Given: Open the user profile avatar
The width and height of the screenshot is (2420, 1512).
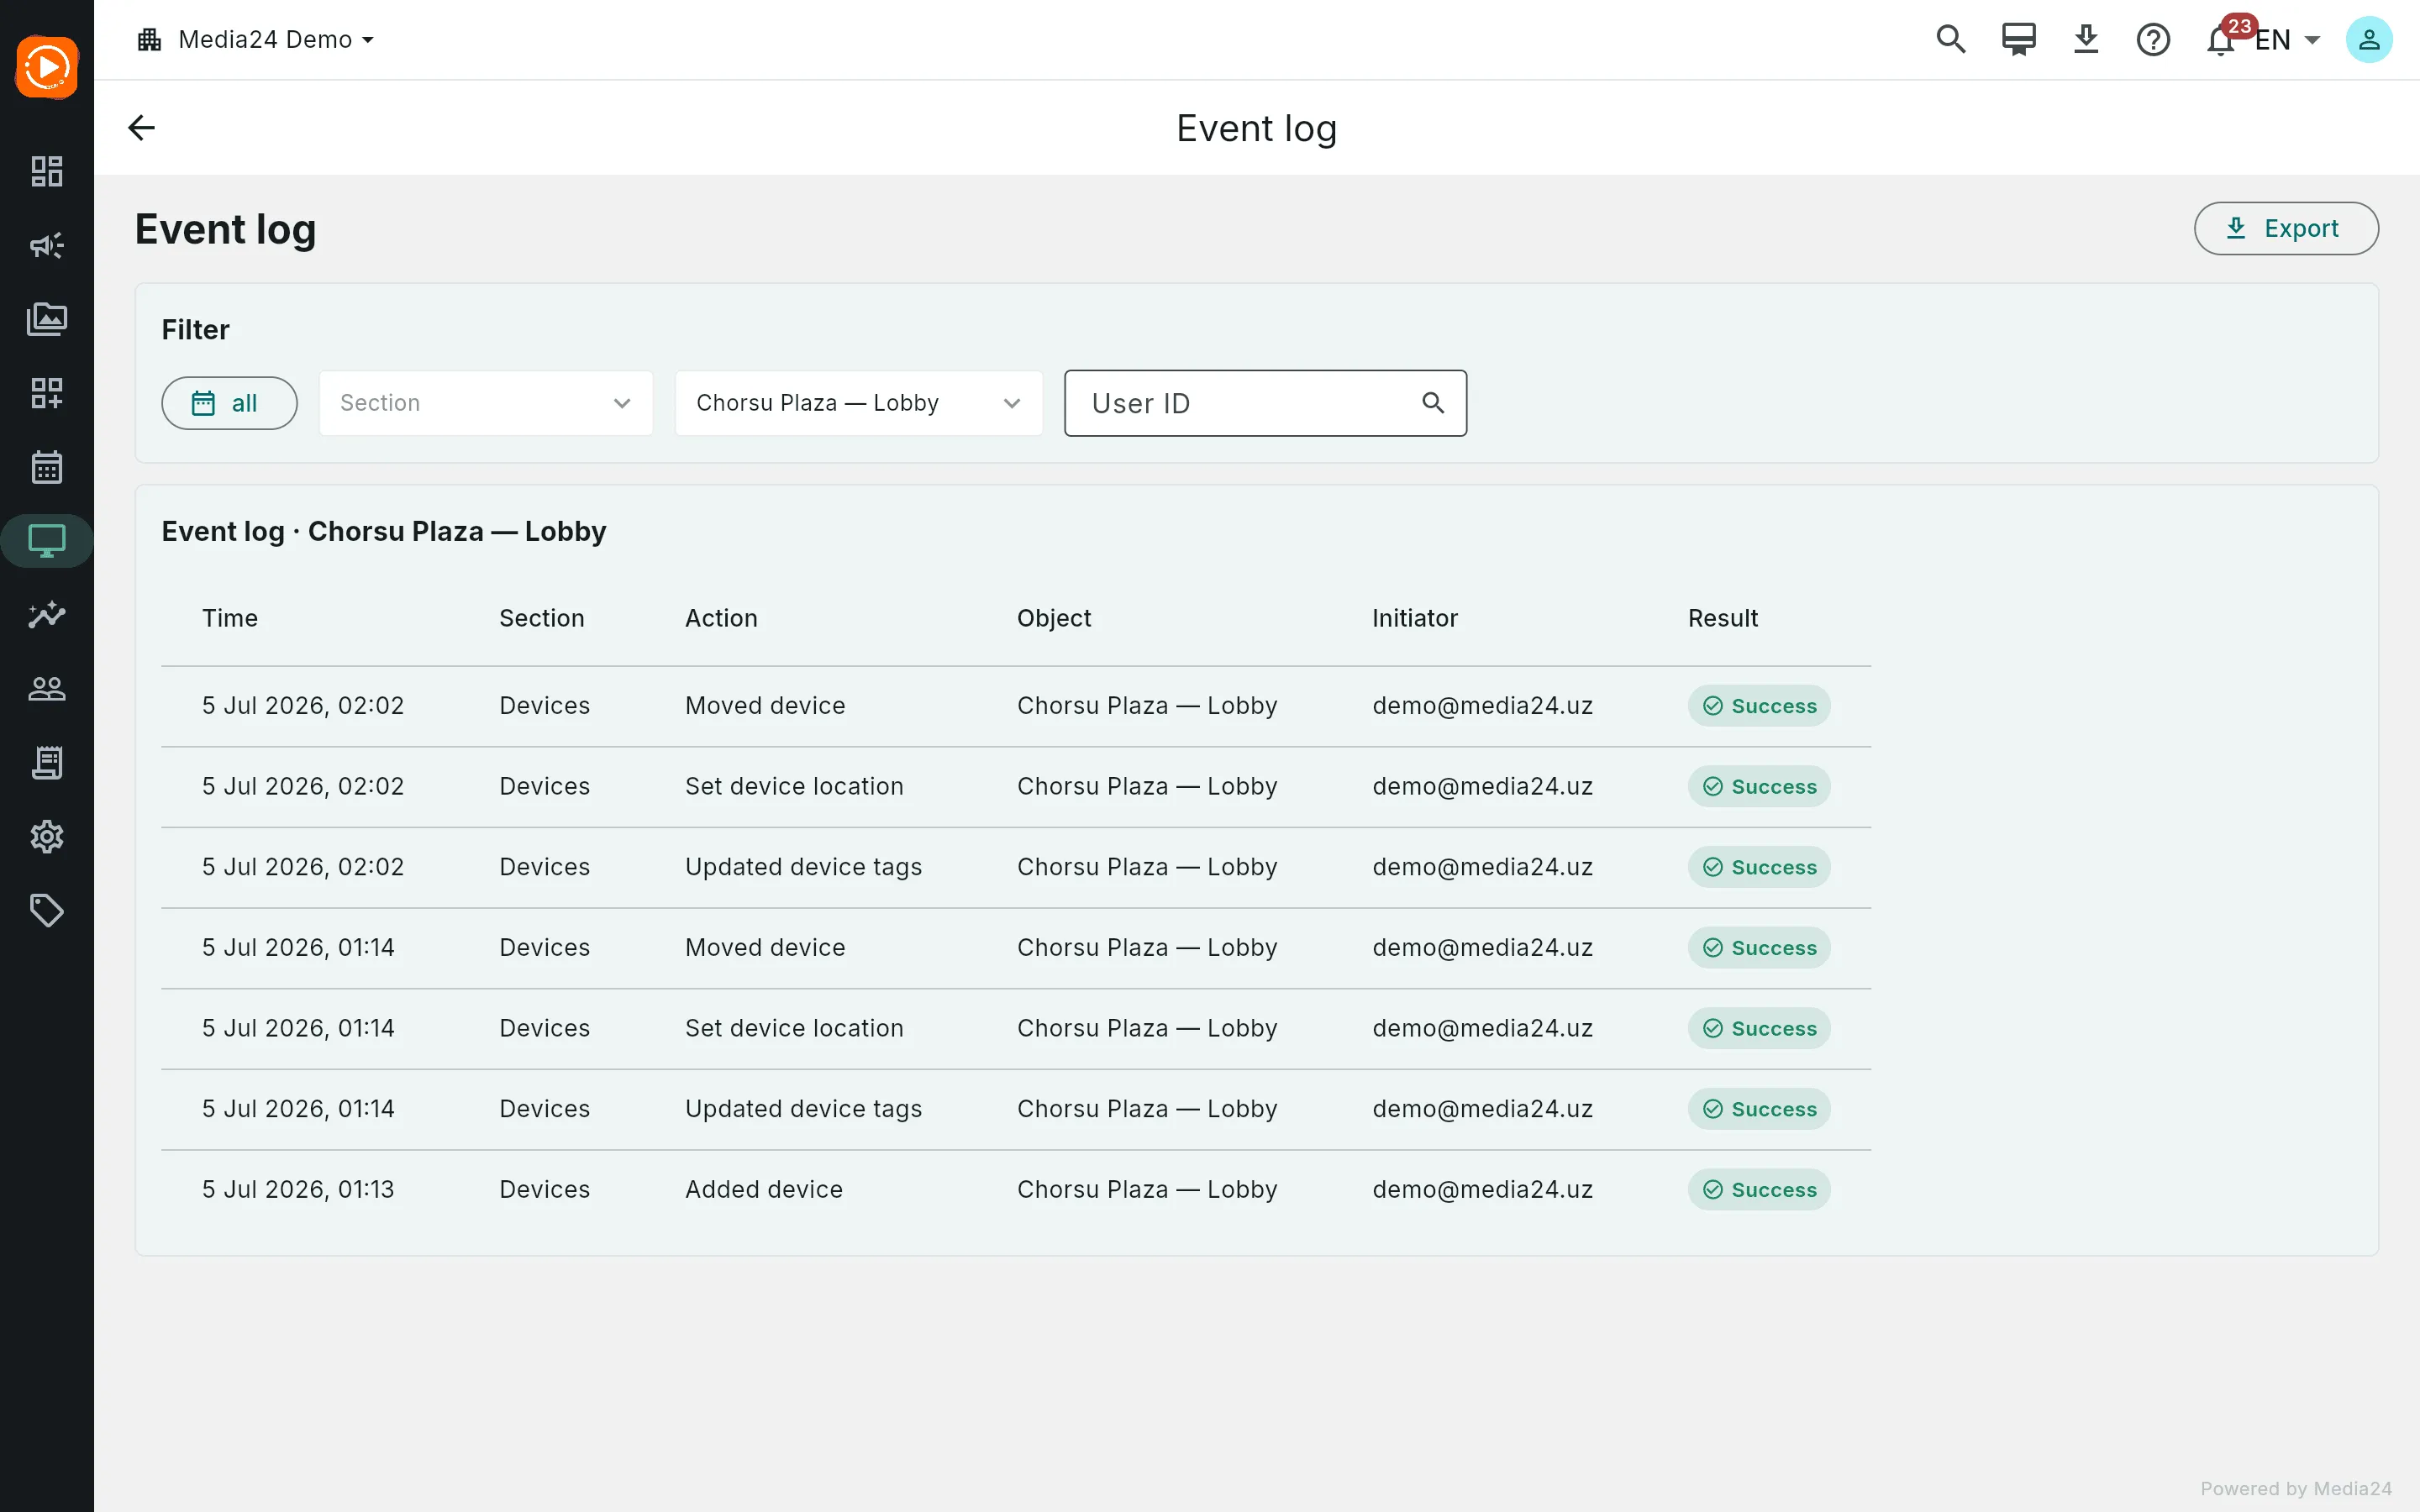Looking at the screenshot, I should [x=2369, y=40].
